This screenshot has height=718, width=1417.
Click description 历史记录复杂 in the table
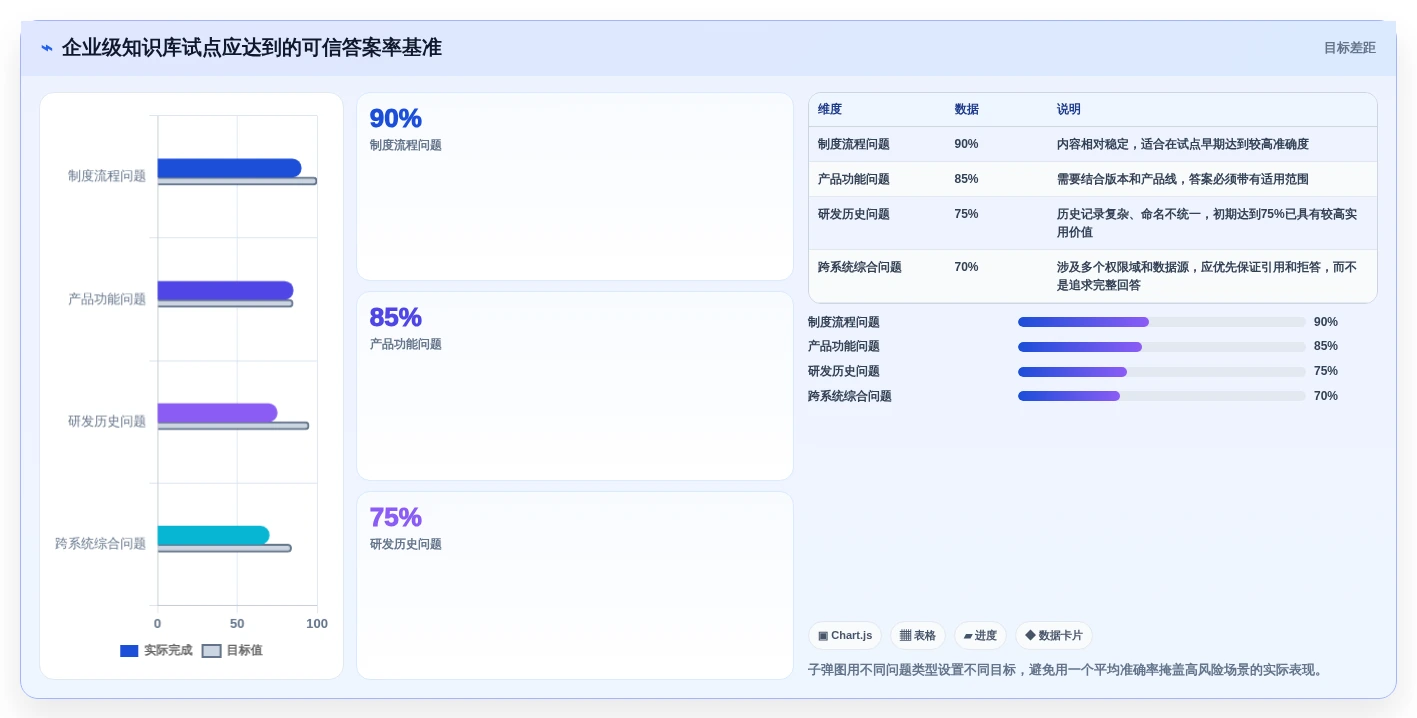coord(1207,223)
